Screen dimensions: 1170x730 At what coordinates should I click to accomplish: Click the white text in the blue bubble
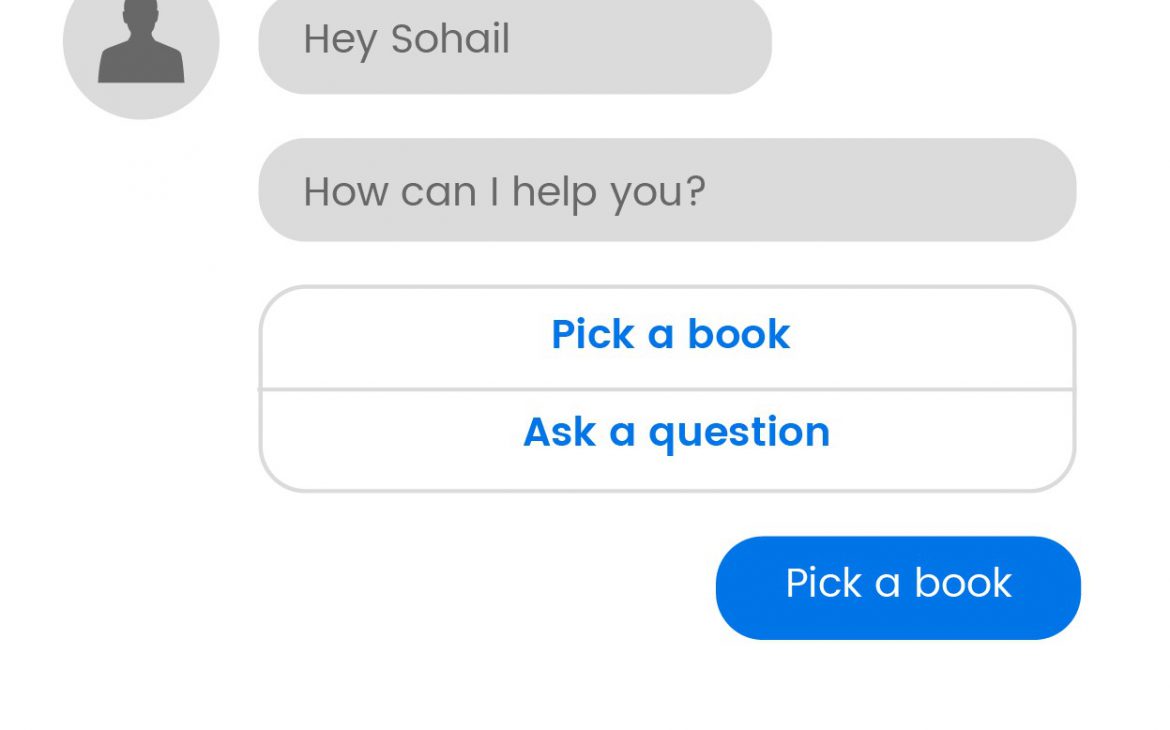pos(898,583)
